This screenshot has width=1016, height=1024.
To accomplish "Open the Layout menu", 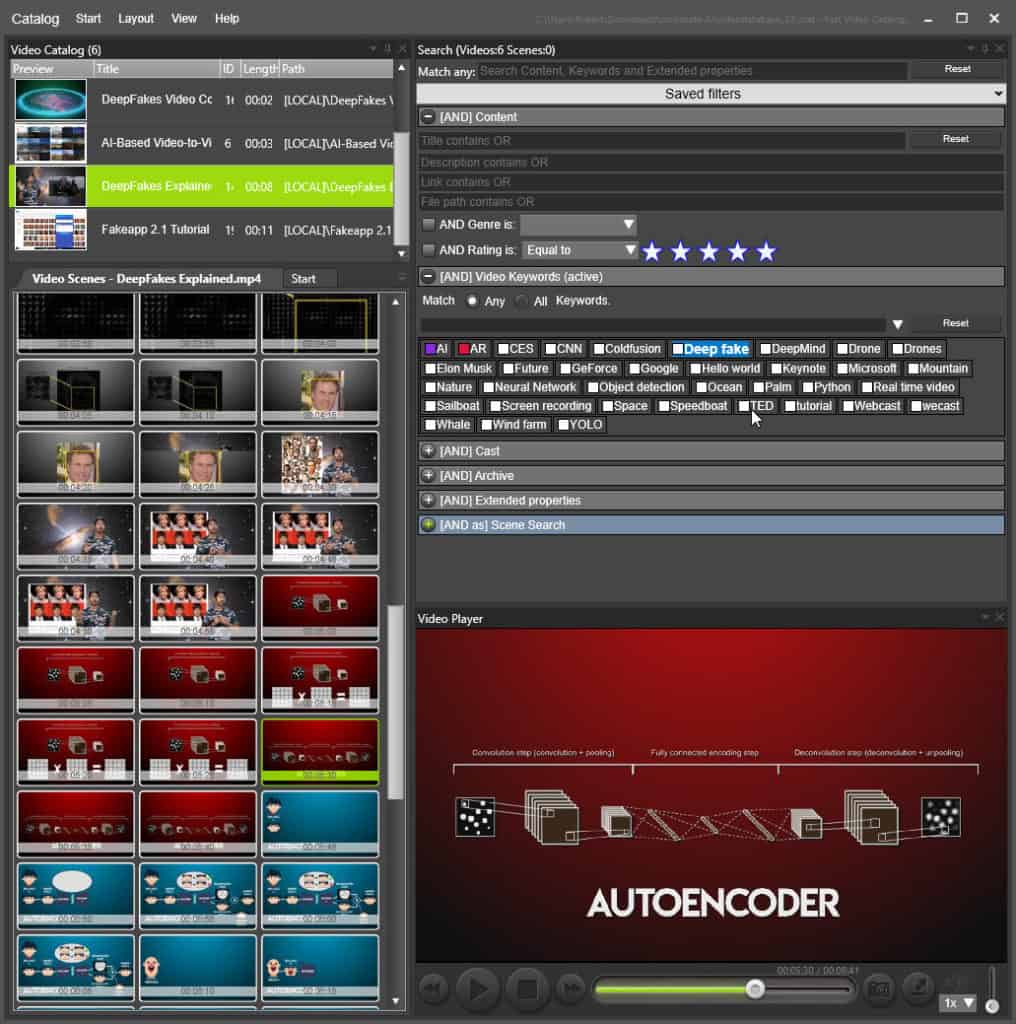I will click(135, 18).
